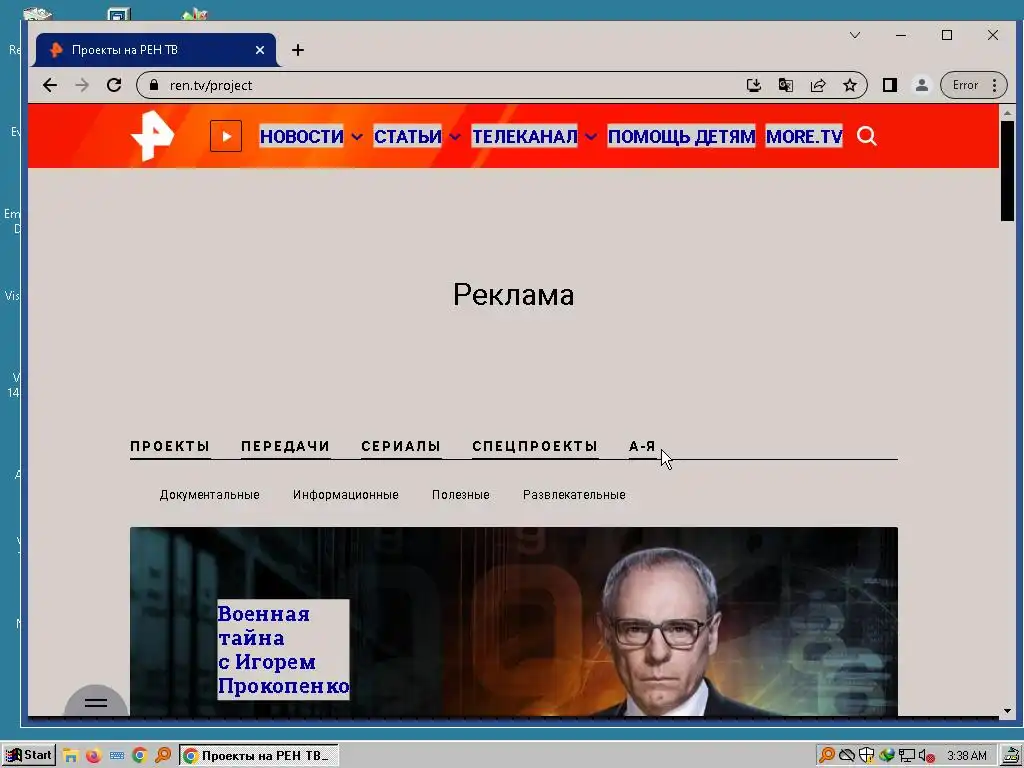Click the scrollbar down arrow
The image size is (1024, 768).
click(1007, 711)
